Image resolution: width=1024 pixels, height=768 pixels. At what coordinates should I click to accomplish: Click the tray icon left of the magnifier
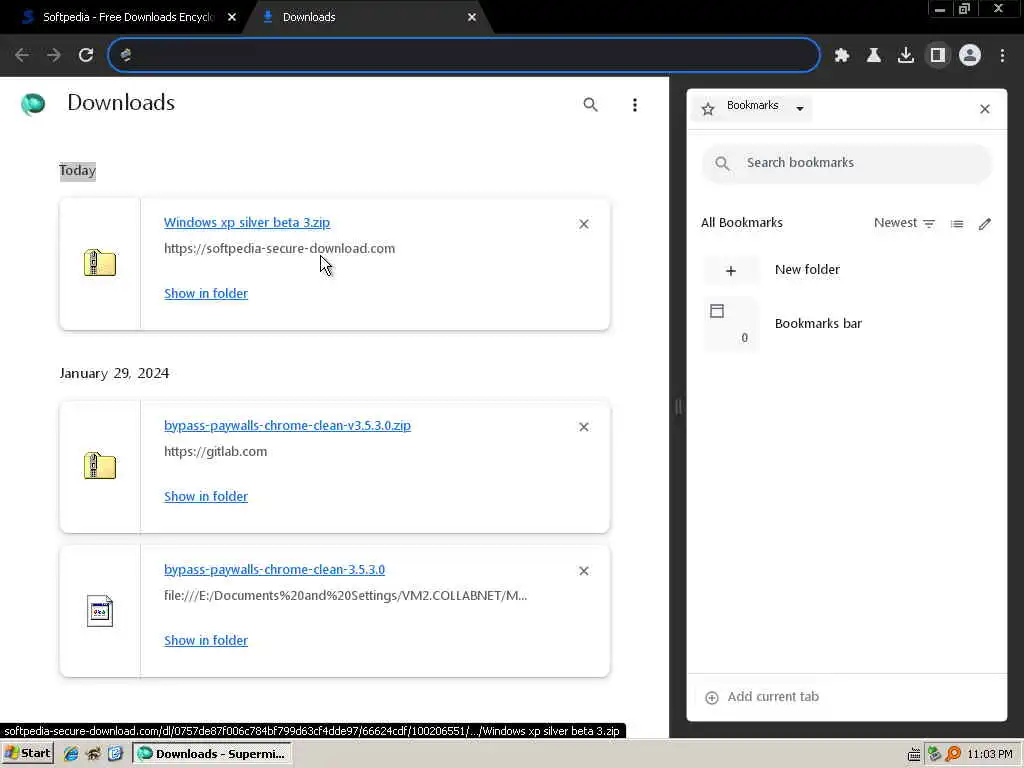[935, 754]
